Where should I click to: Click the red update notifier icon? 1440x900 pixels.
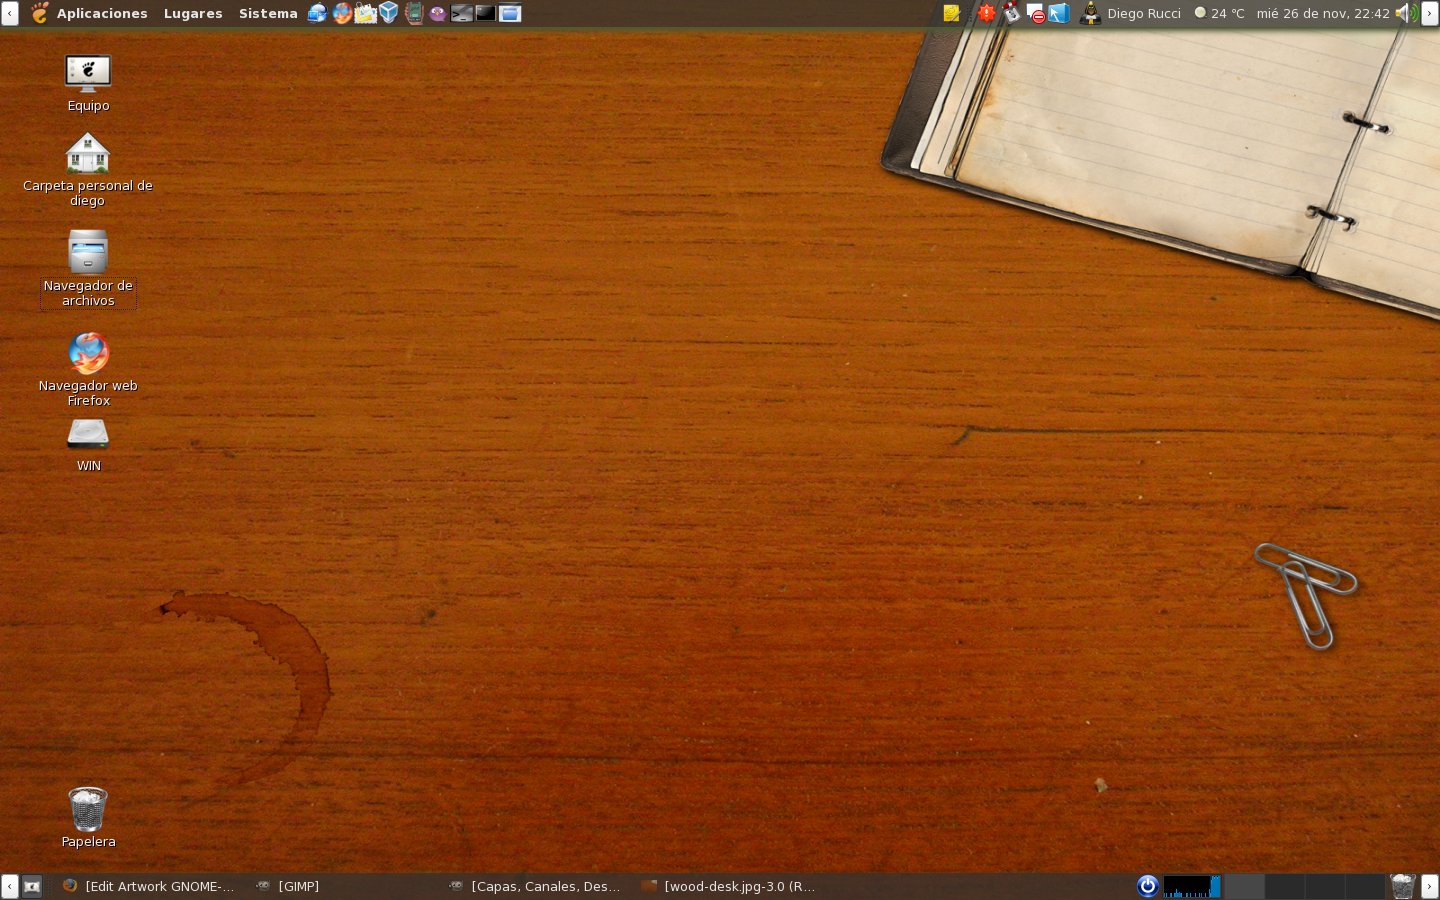[987, 13]
